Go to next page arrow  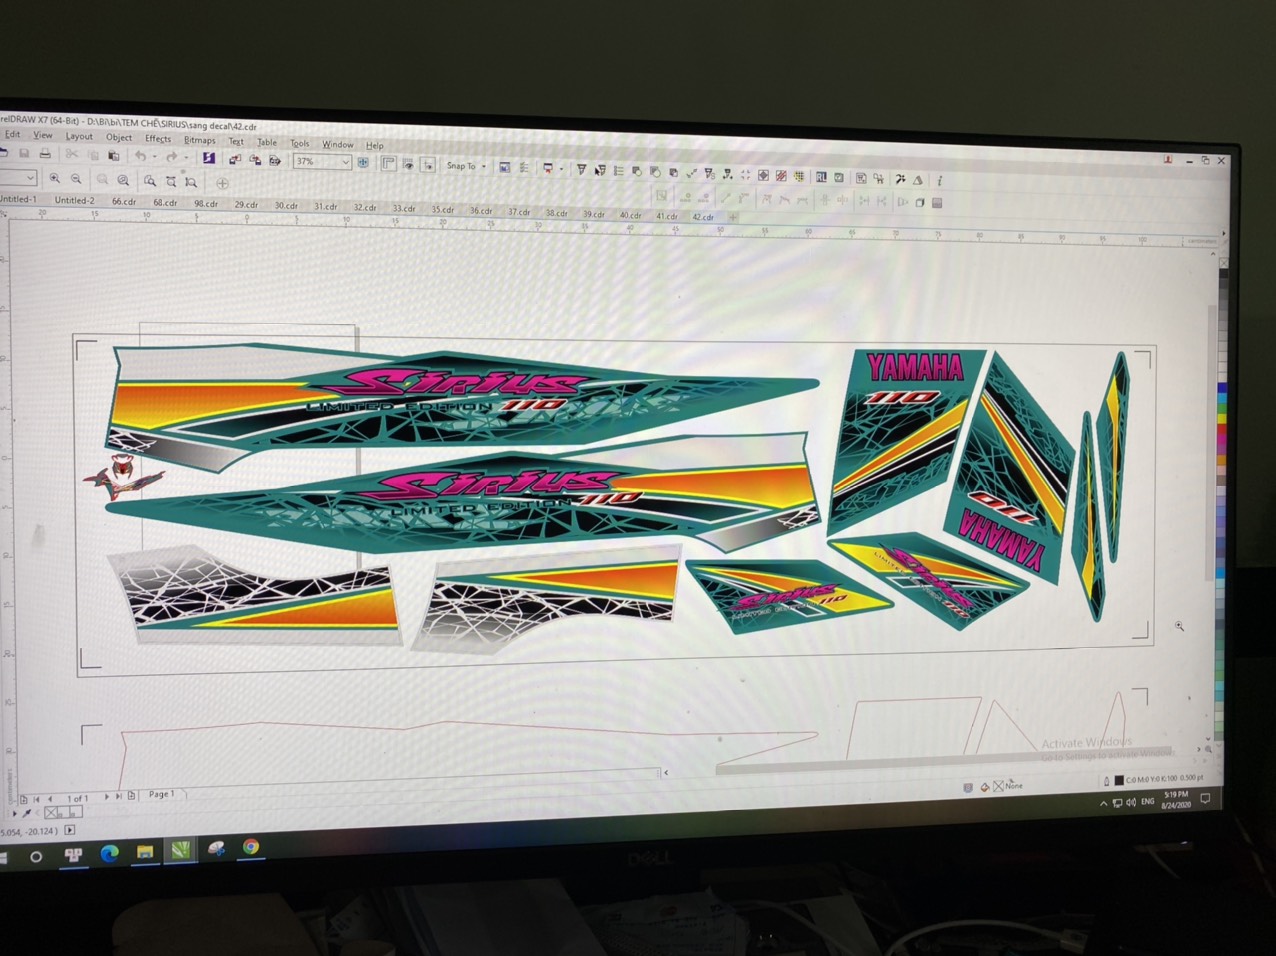click(107, 797)
